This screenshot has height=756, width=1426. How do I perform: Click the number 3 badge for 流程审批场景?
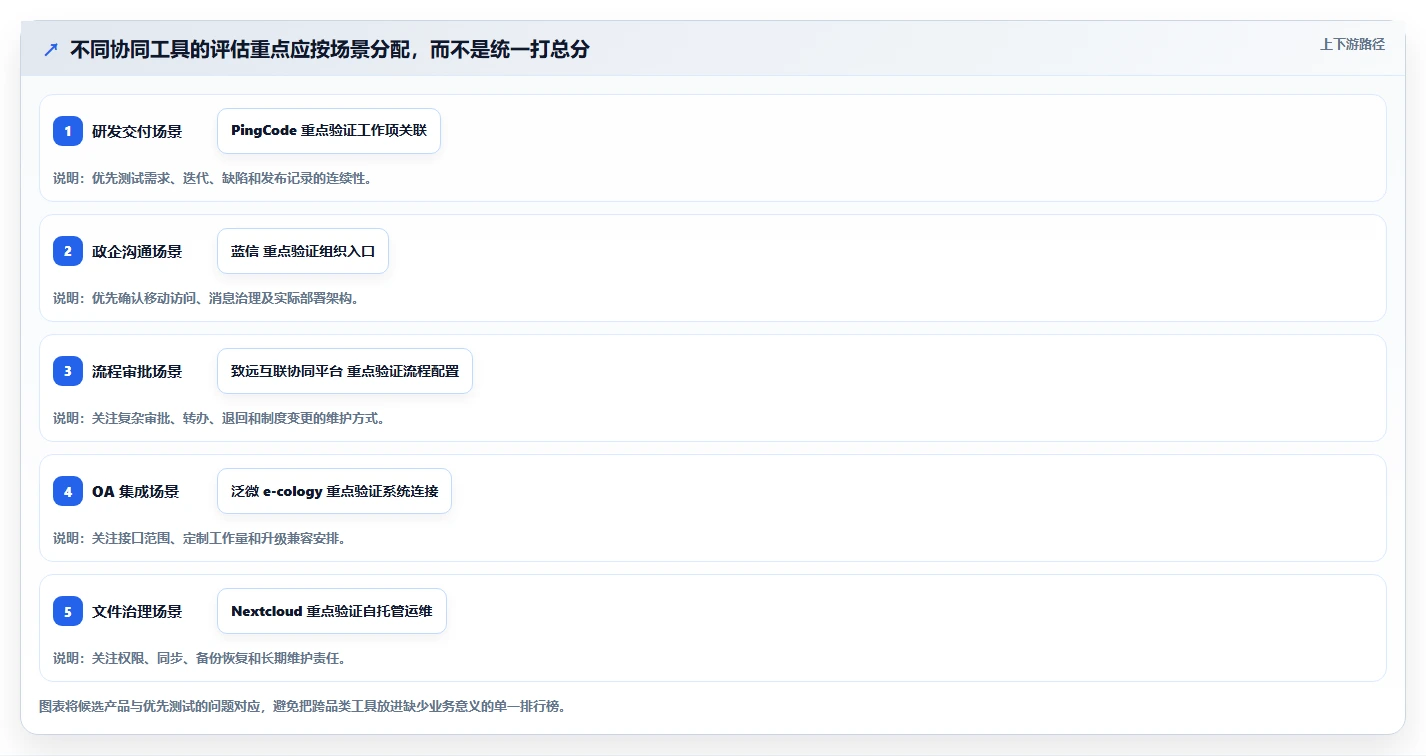tap(68, 371)
